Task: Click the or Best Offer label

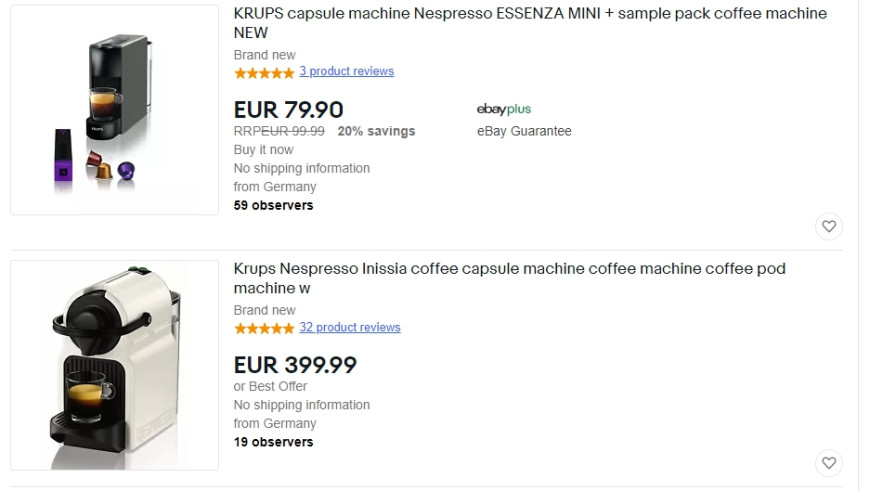Action: [x=270, y=386]
